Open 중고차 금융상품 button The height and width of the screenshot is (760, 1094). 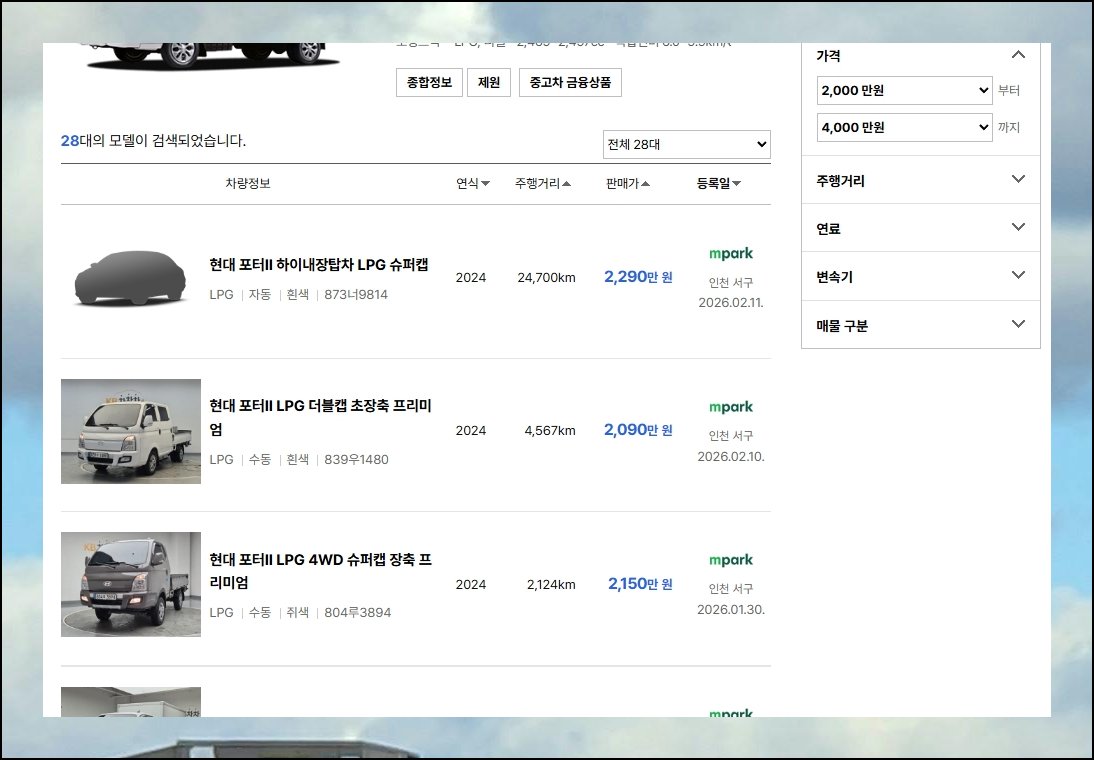click(570, 82)
